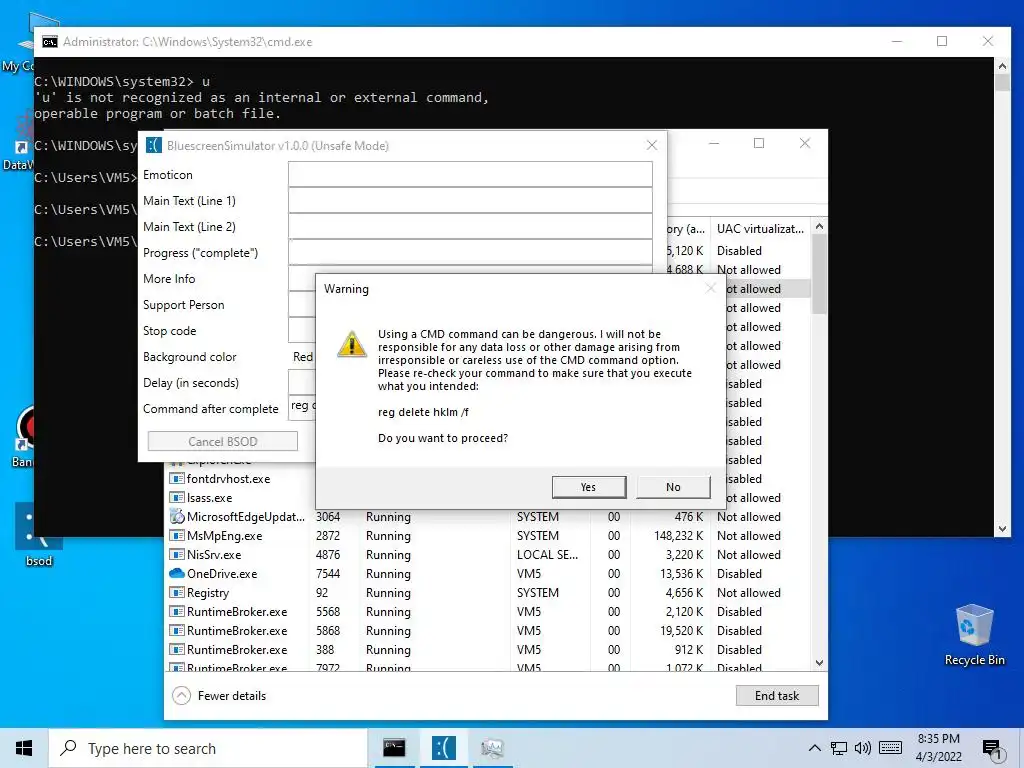1024x768 pixels.
Task: Select NisSrv.exe process row
Action: coord(488,554)
